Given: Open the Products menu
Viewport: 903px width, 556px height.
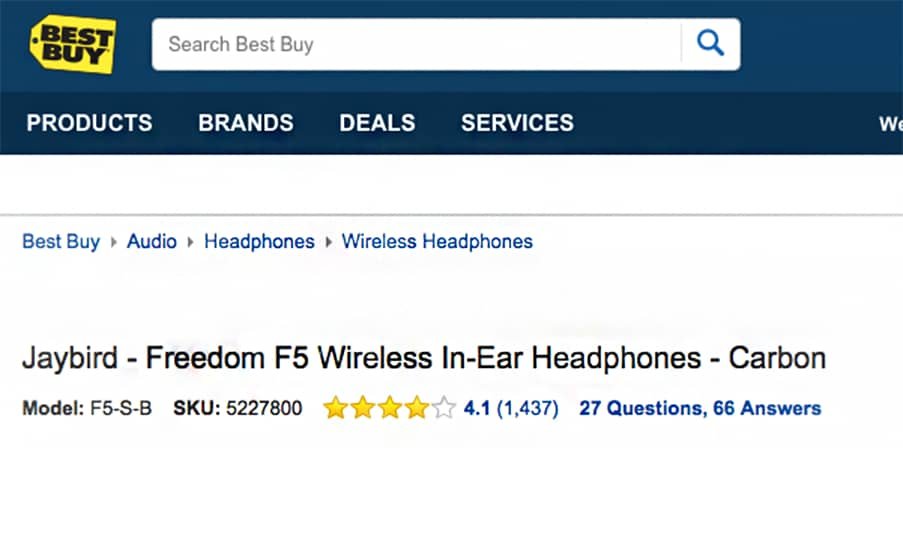Looking at the screenshot, I should [x=89, y=123].
